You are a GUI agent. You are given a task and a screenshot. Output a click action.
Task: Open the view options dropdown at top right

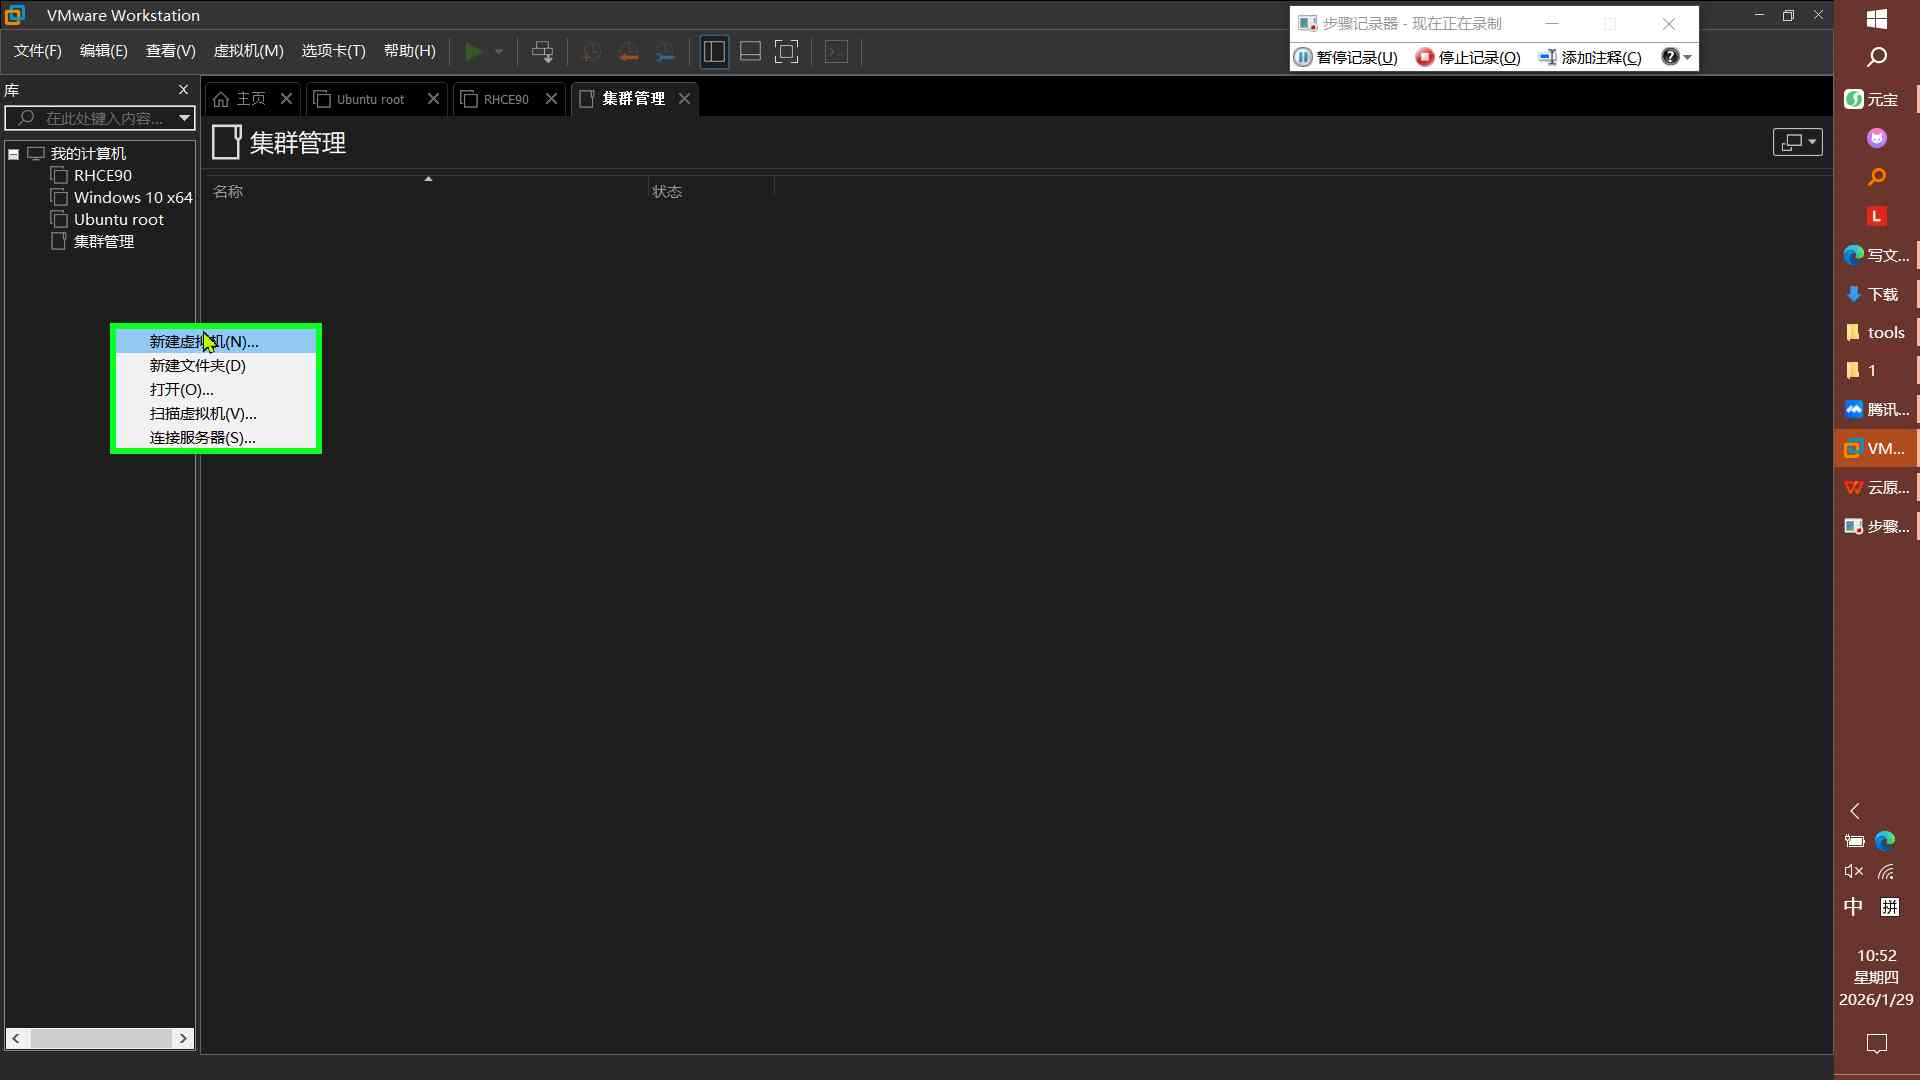1797,142
